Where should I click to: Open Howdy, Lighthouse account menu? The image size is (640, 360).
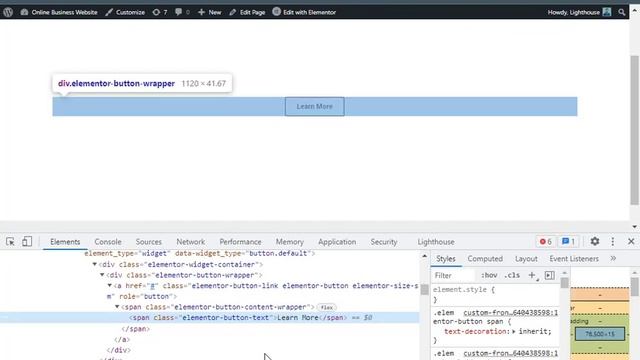(x=579, y=12)
